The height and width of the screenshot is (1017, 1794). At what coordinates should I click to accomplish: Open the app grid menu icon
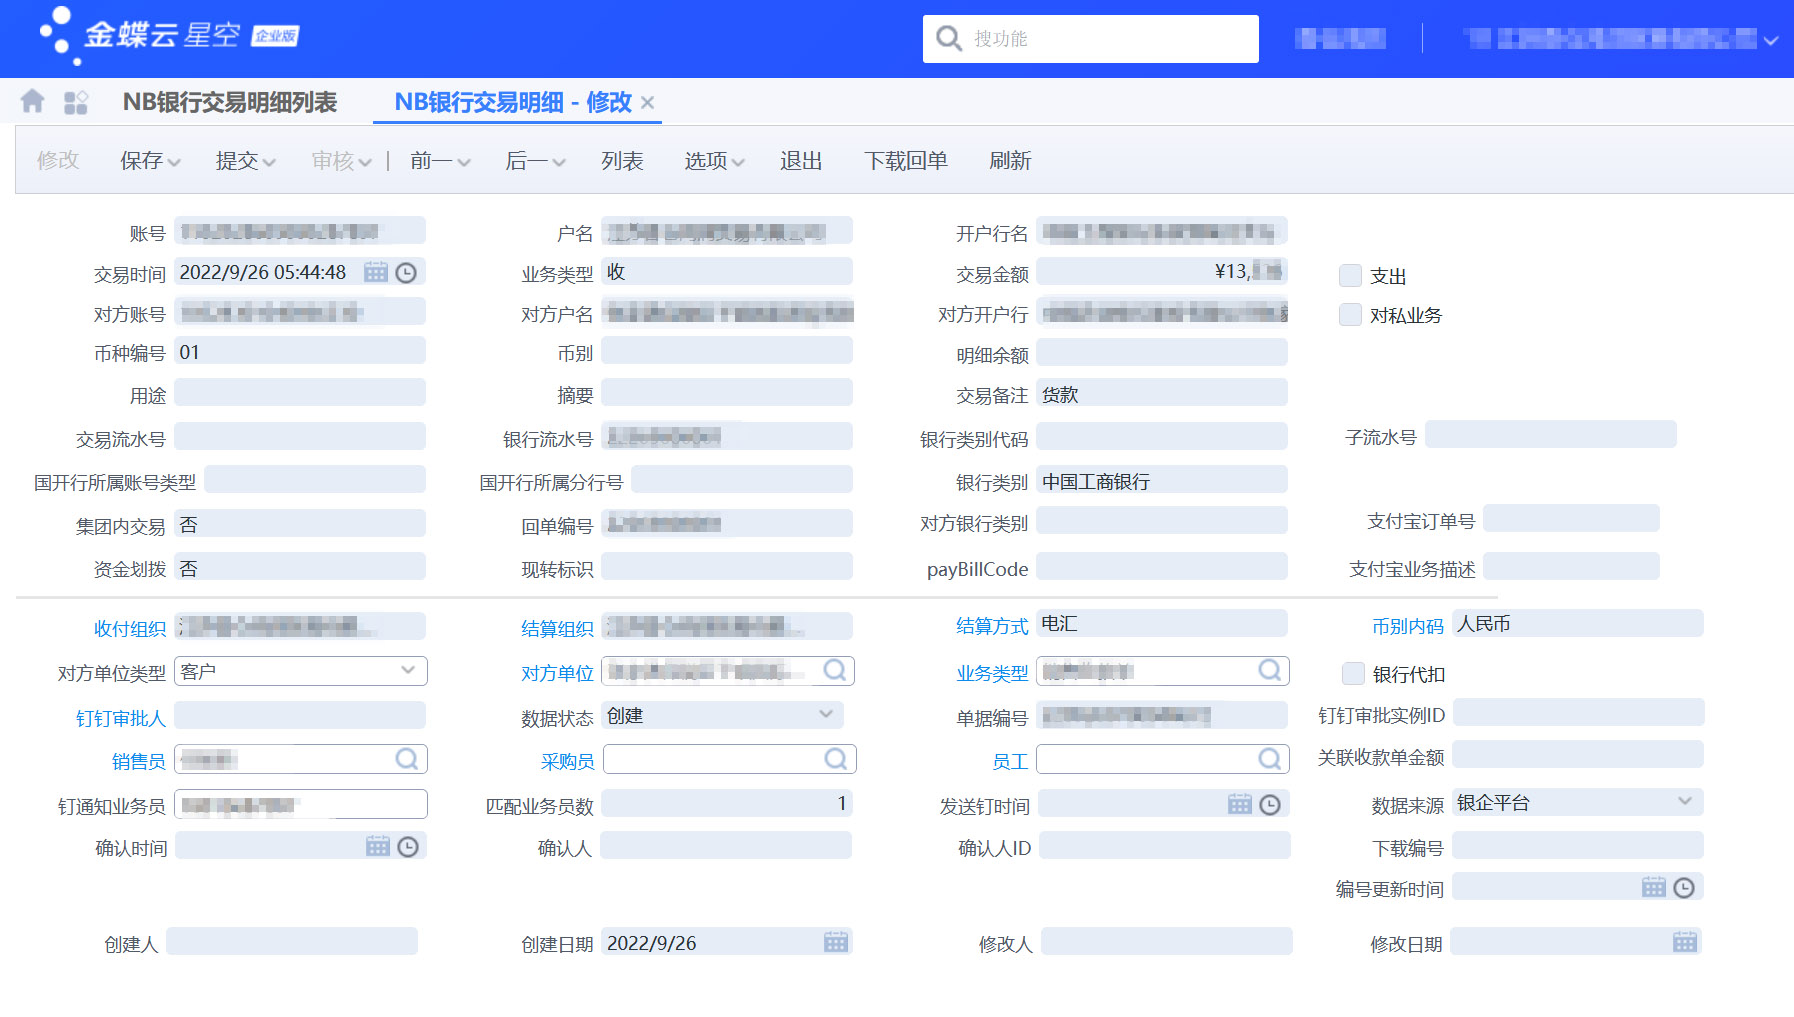76,102
